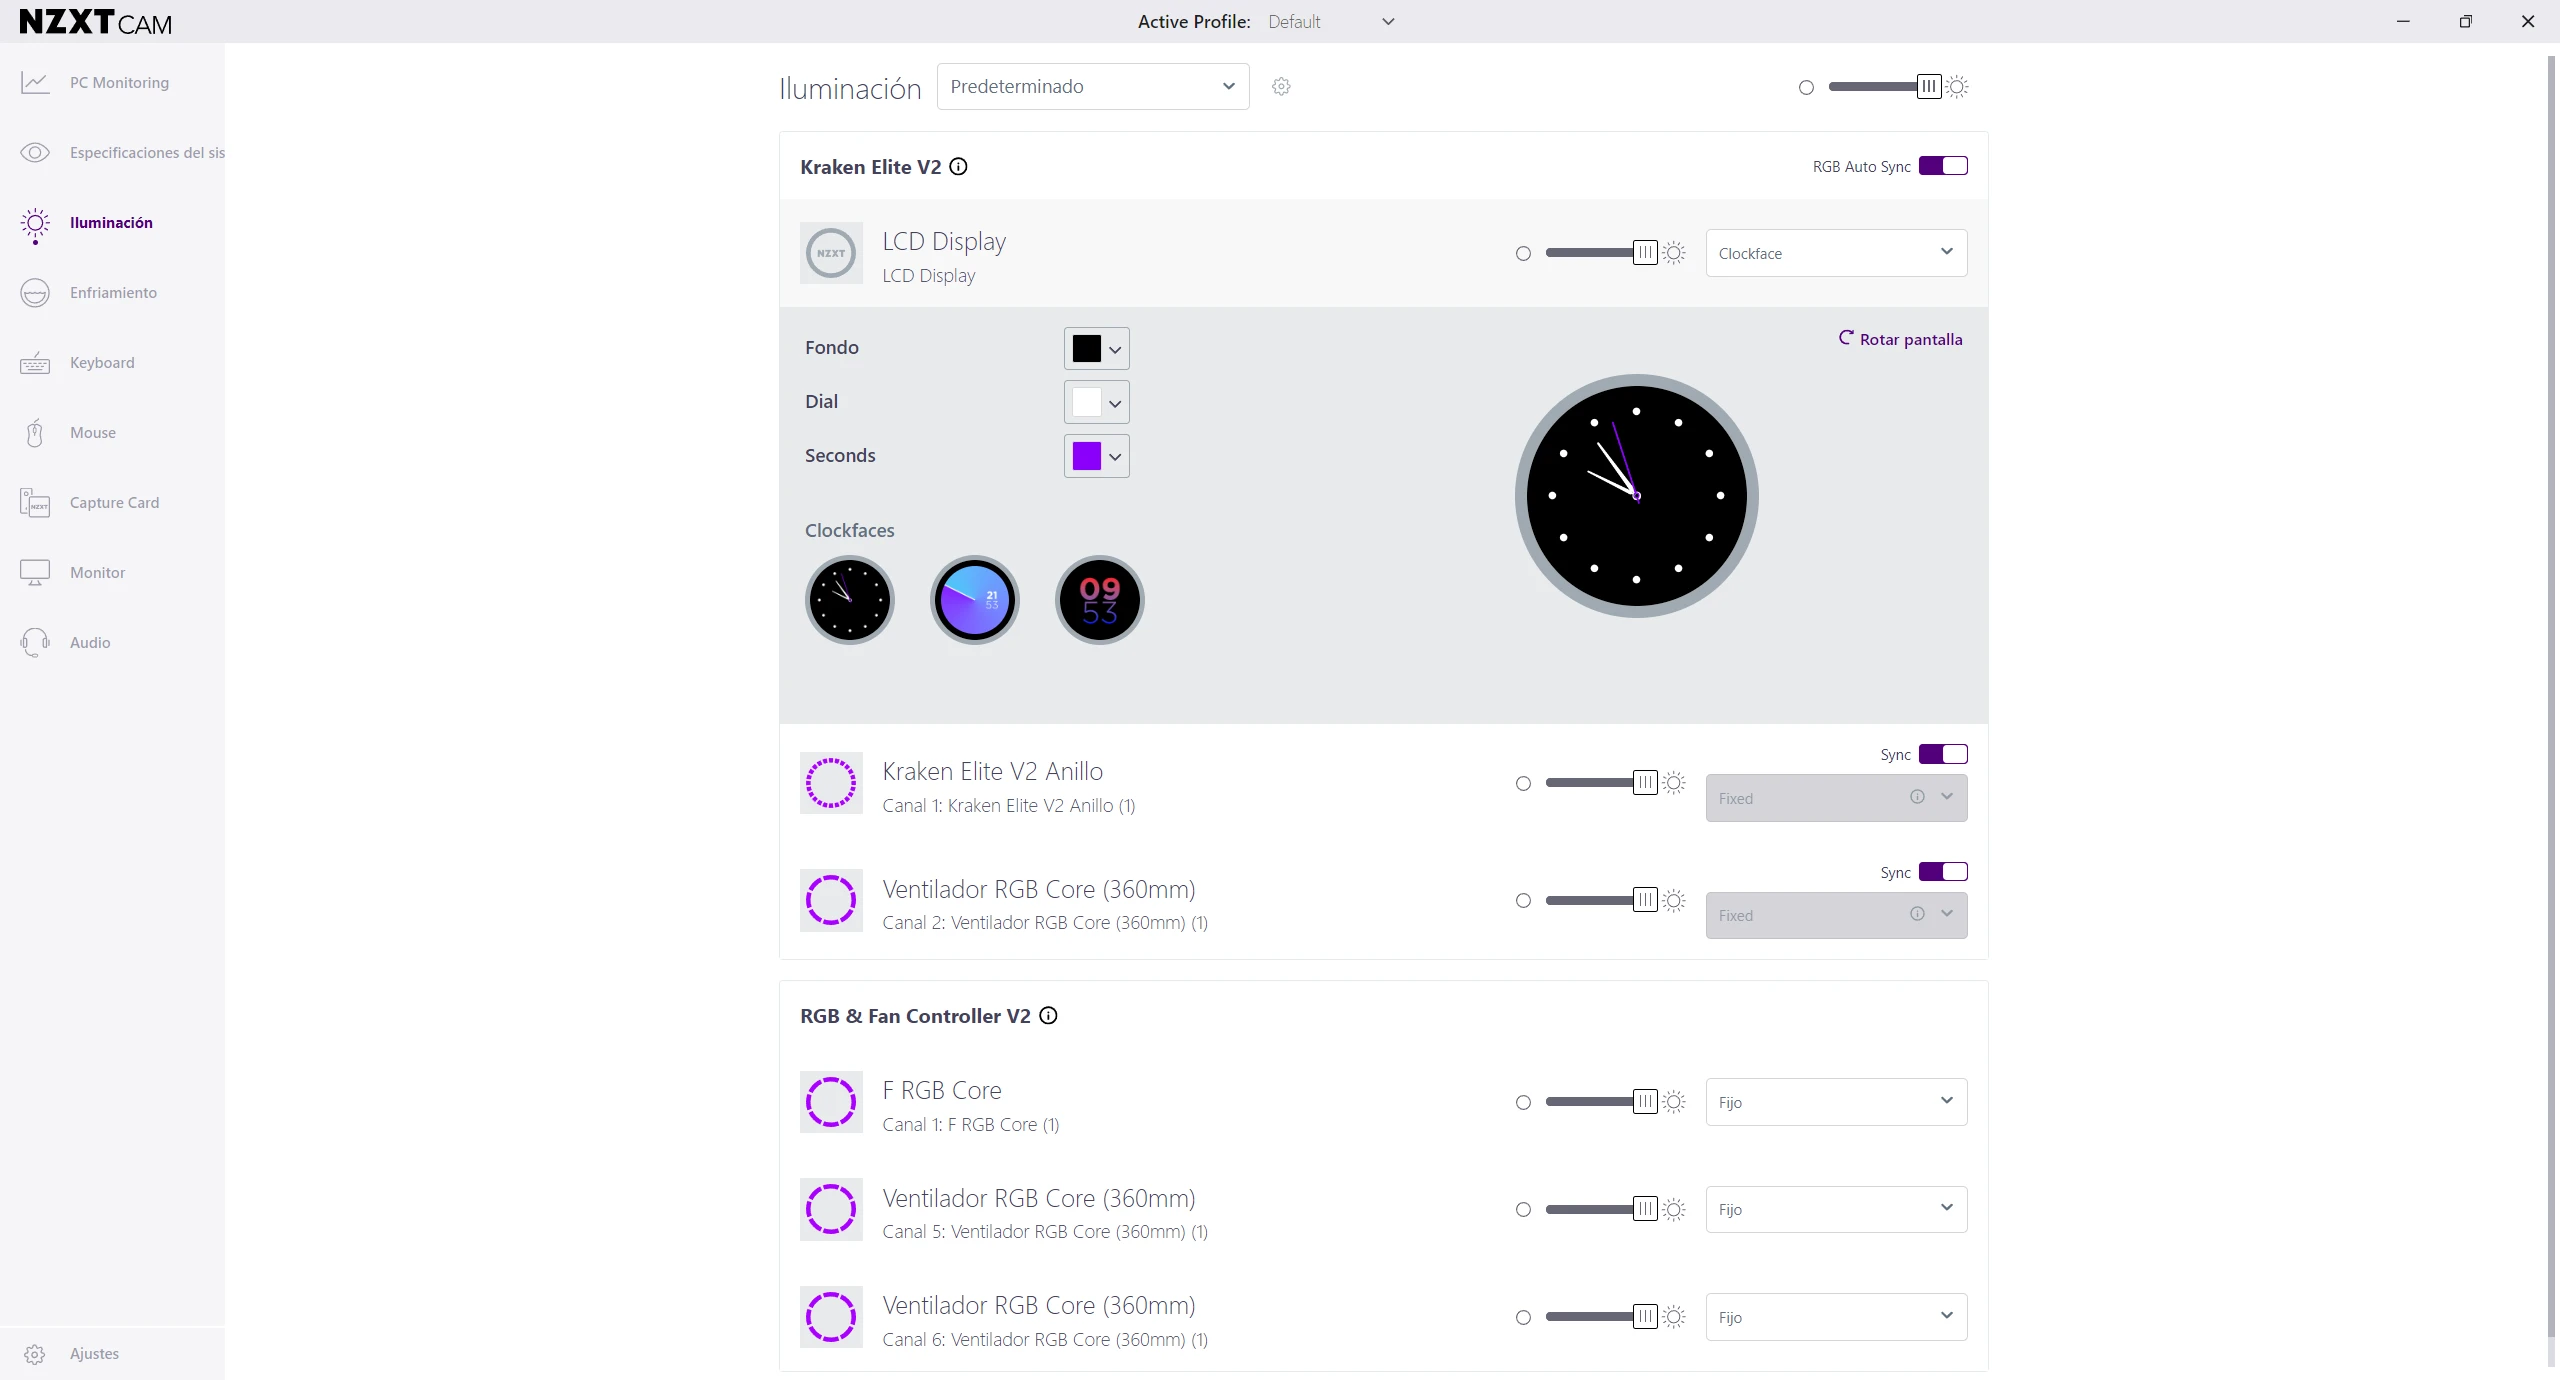The height and width of the screenshot is (1380, 2560).
Task: Click the Canal 5 Ventilador RGB Core icon
Action: pyautogui.click(x=831, y=1209)
